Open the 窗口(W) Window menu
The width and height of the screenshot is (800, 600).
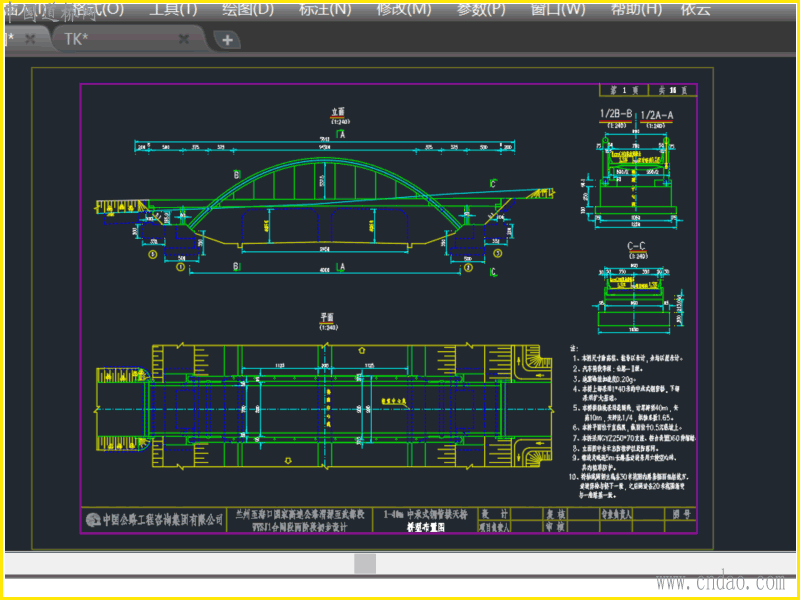(x=558, y=9)
